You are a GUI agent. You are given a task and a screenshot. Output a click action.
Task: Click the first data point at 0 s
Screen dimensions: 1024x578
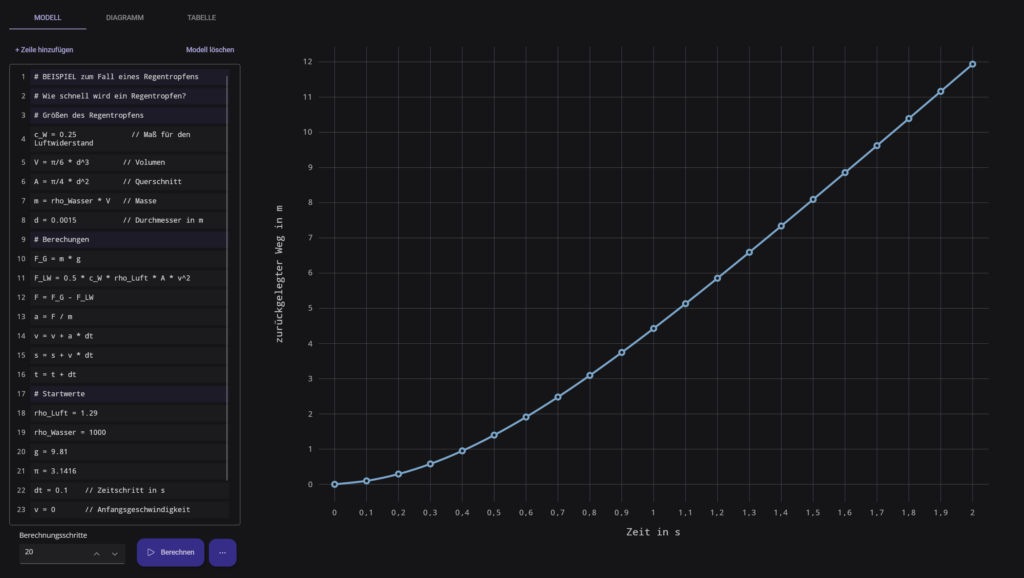334,484
